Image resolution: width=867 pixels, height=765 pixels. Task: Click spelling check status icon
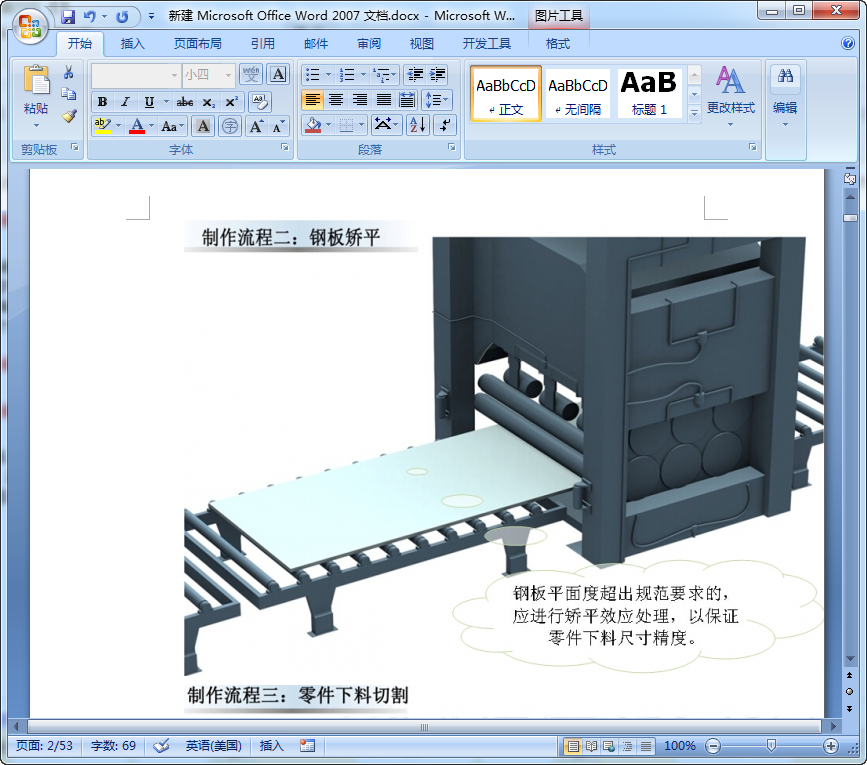[x=161, y=746]
